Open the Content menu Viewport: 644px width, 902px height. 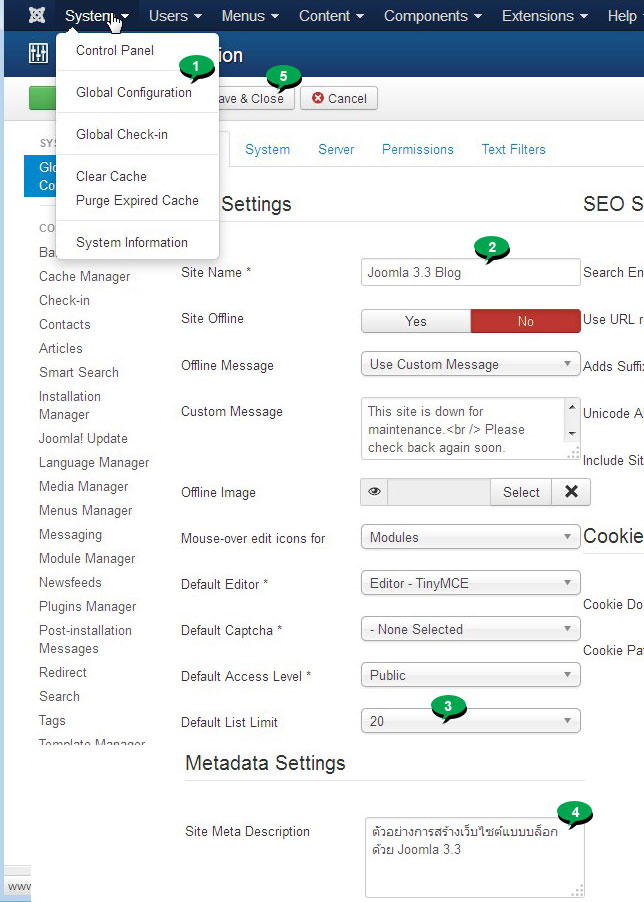point(331,16)
